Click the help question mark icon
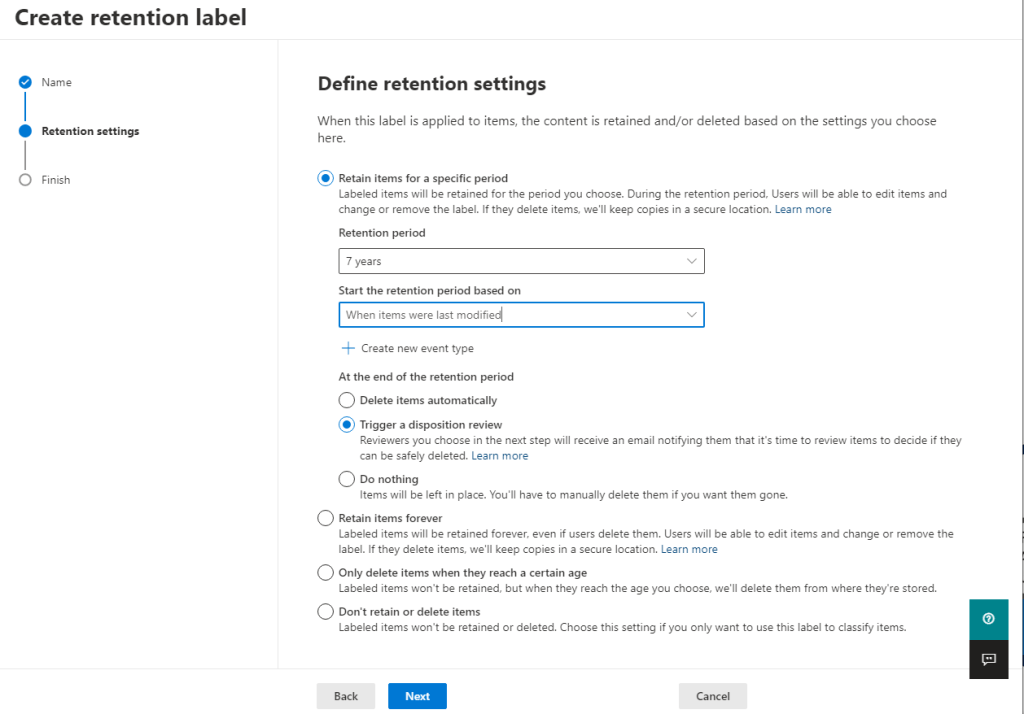Screen dimensions: 1024x714 point(988,619)
